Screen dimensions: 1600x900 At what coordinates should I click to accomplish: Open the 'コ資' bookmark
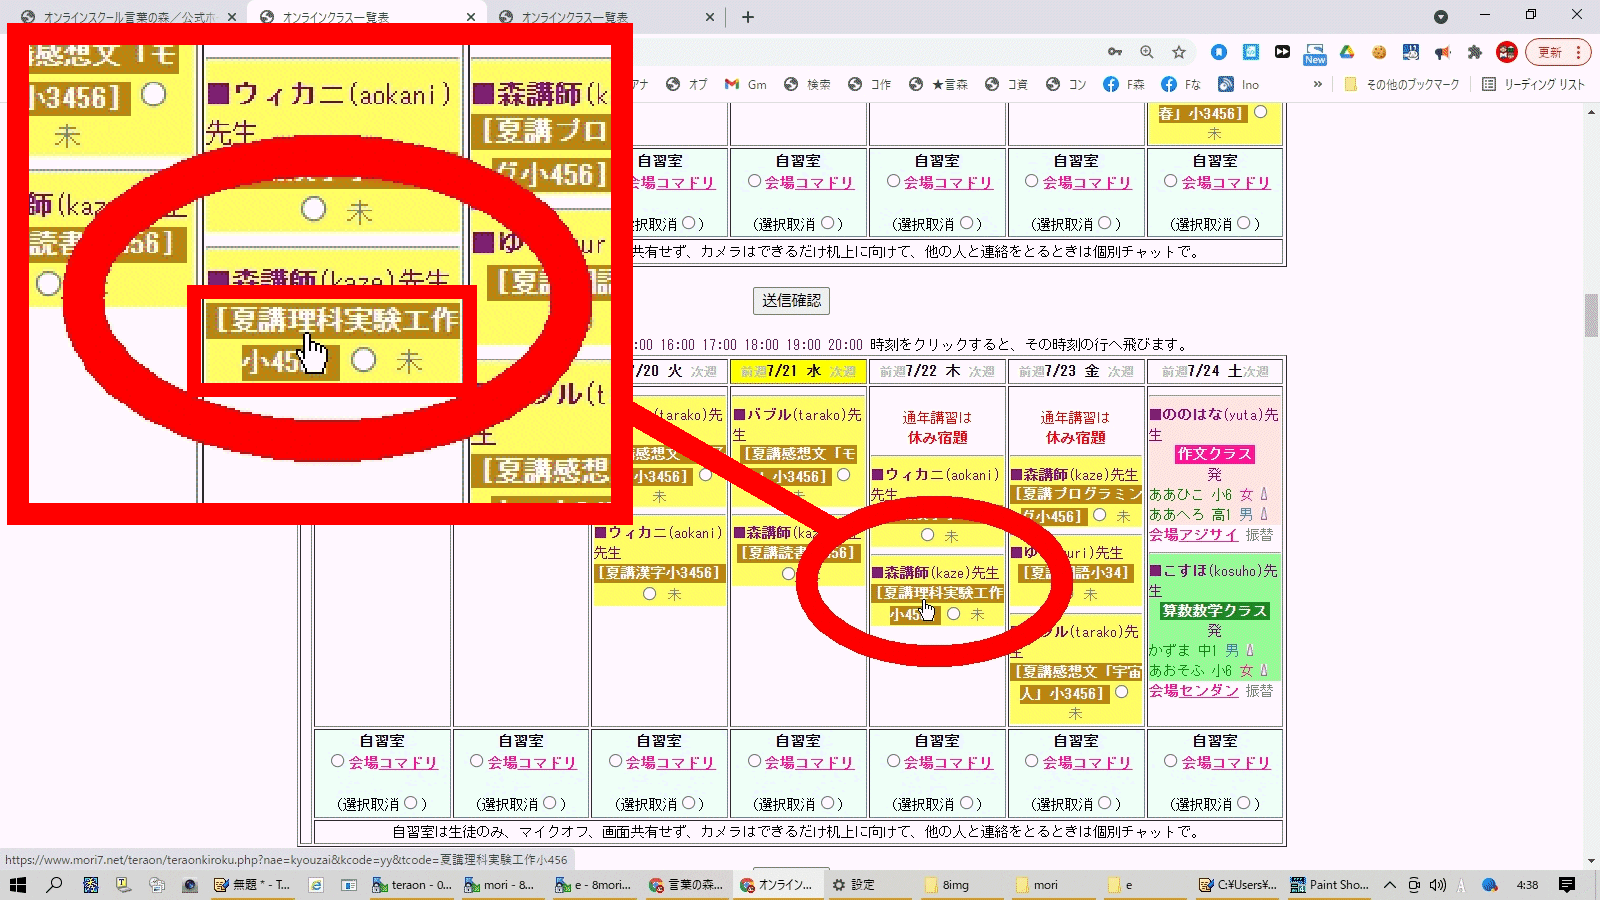pyautogui.click(x=1006, y=85)
